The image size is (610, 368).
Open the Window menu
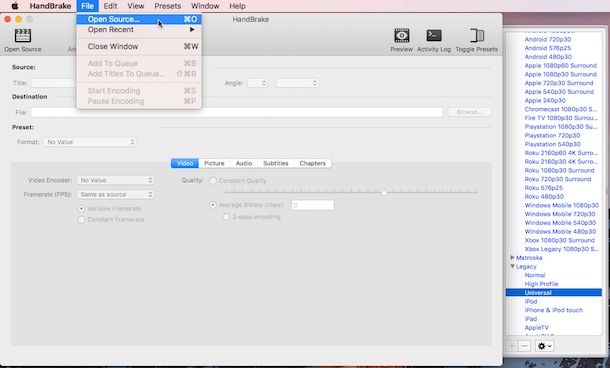pos(205,6)
